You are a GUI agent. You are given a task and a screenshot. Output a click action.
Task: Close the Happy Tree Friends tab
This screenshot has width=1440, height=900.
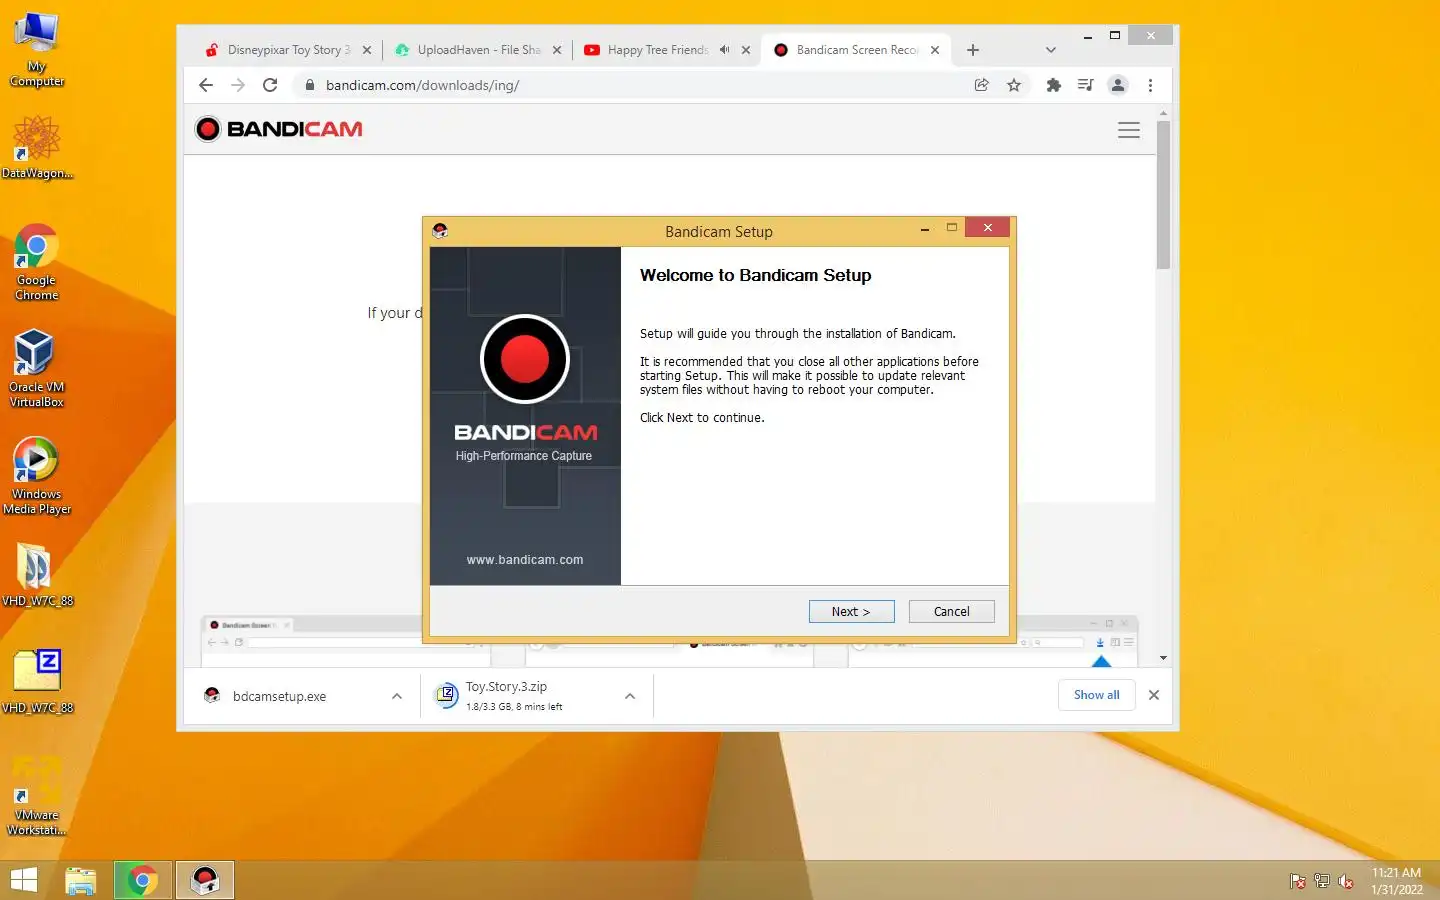[x=746, y=50]
